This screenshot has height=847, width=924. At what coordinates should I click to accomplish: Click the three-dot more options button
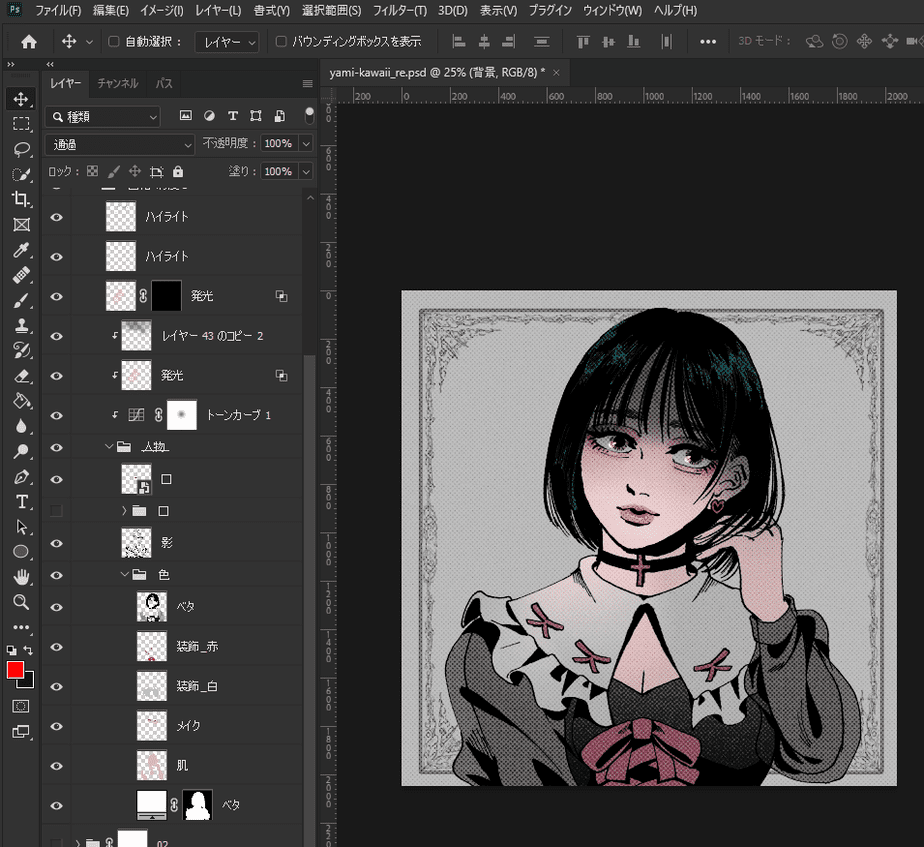[x=708, y=42]
